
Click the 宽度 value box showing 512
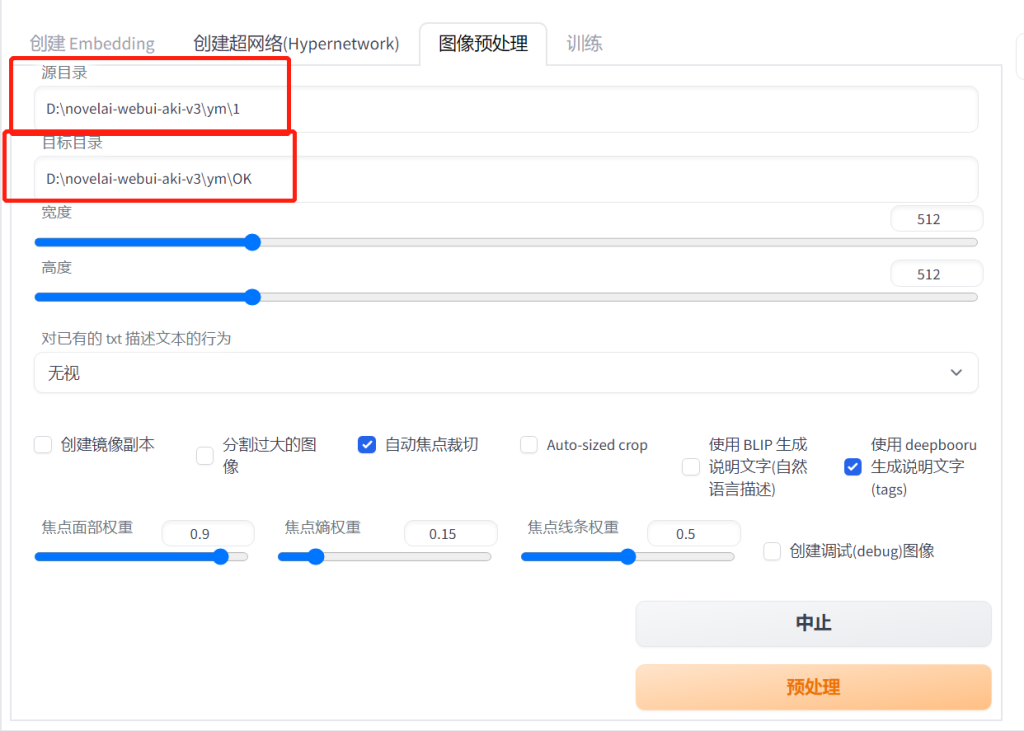(935, 219)
